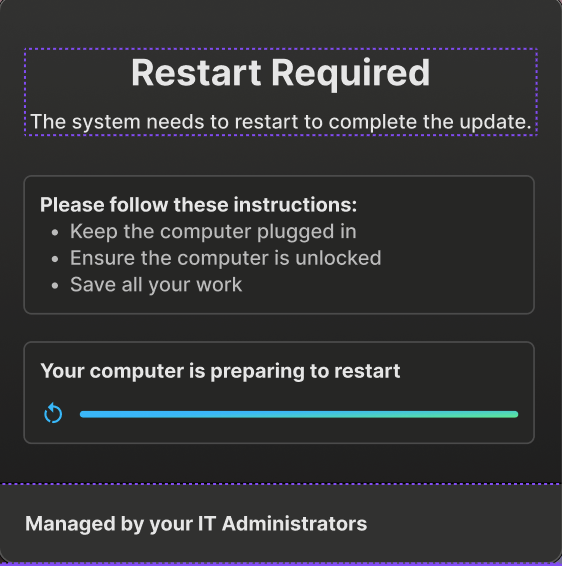Viewport: 562px width, 566px height.
Task: Select Save all your work item
Action: [x=156, y=284]
